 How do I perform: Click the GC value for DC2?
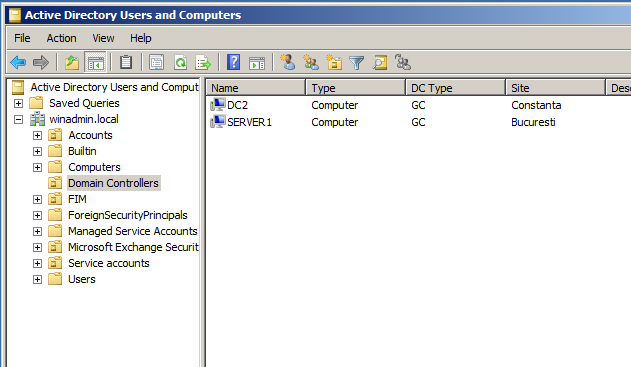(x=418, y=105)
